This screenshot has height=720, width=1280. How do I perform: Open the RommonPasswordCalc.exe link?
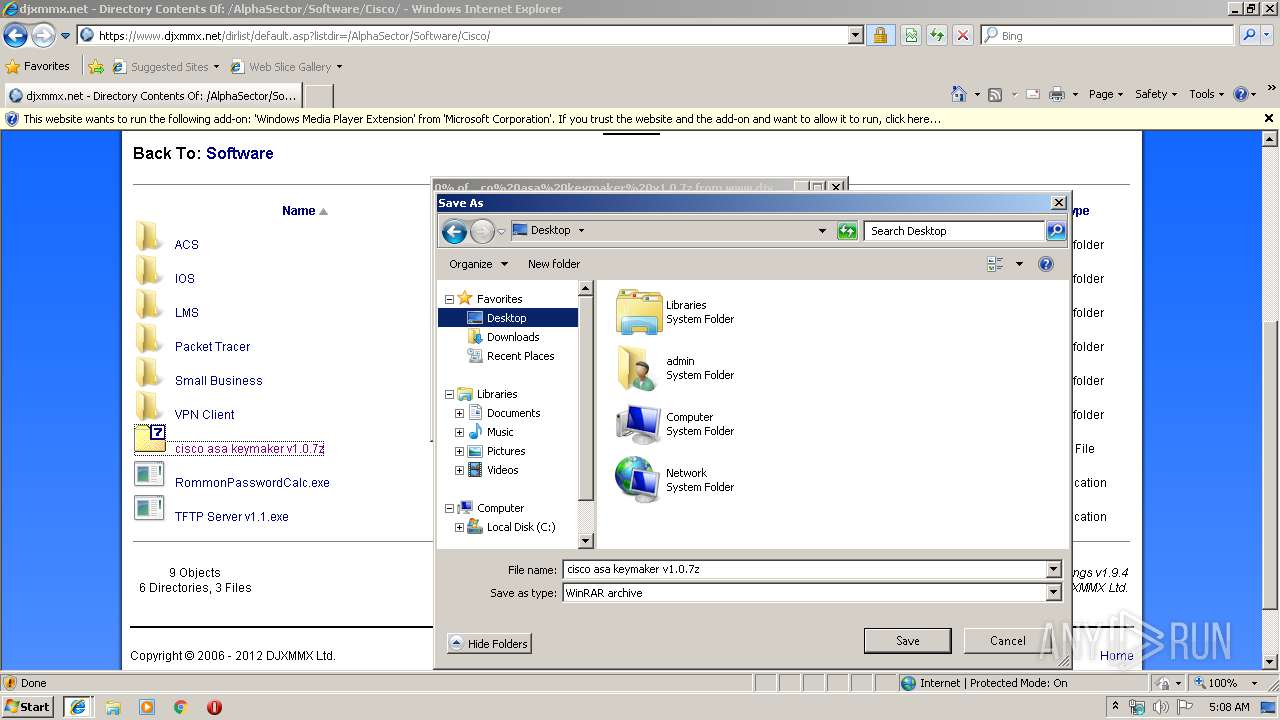pyautogui.click(x=252, y=483)
